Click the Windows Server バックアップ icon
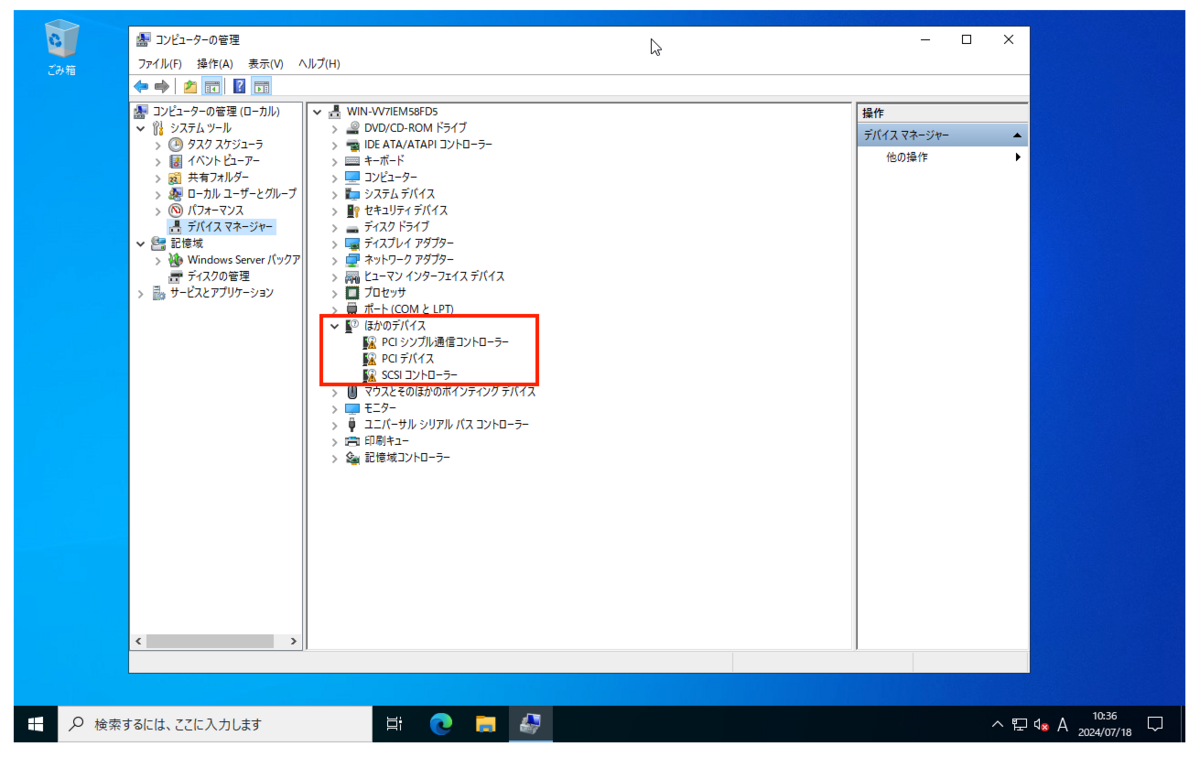Viewport: 1200px width, 757px height. 176,260
